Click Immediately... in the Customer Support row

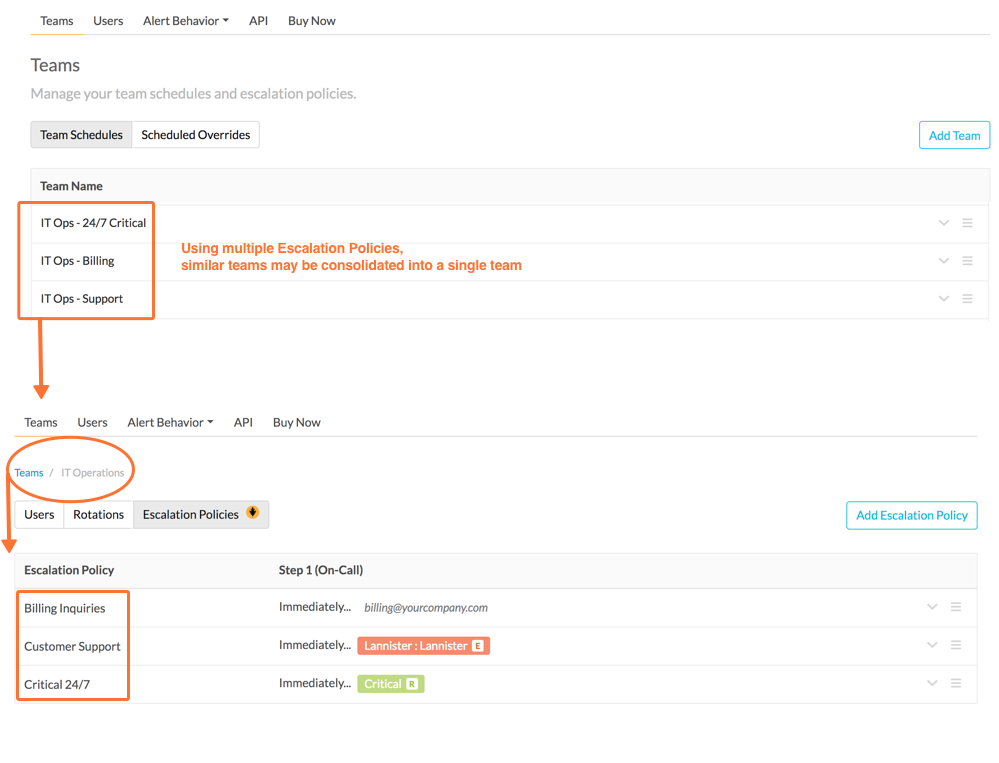(315, 645)
